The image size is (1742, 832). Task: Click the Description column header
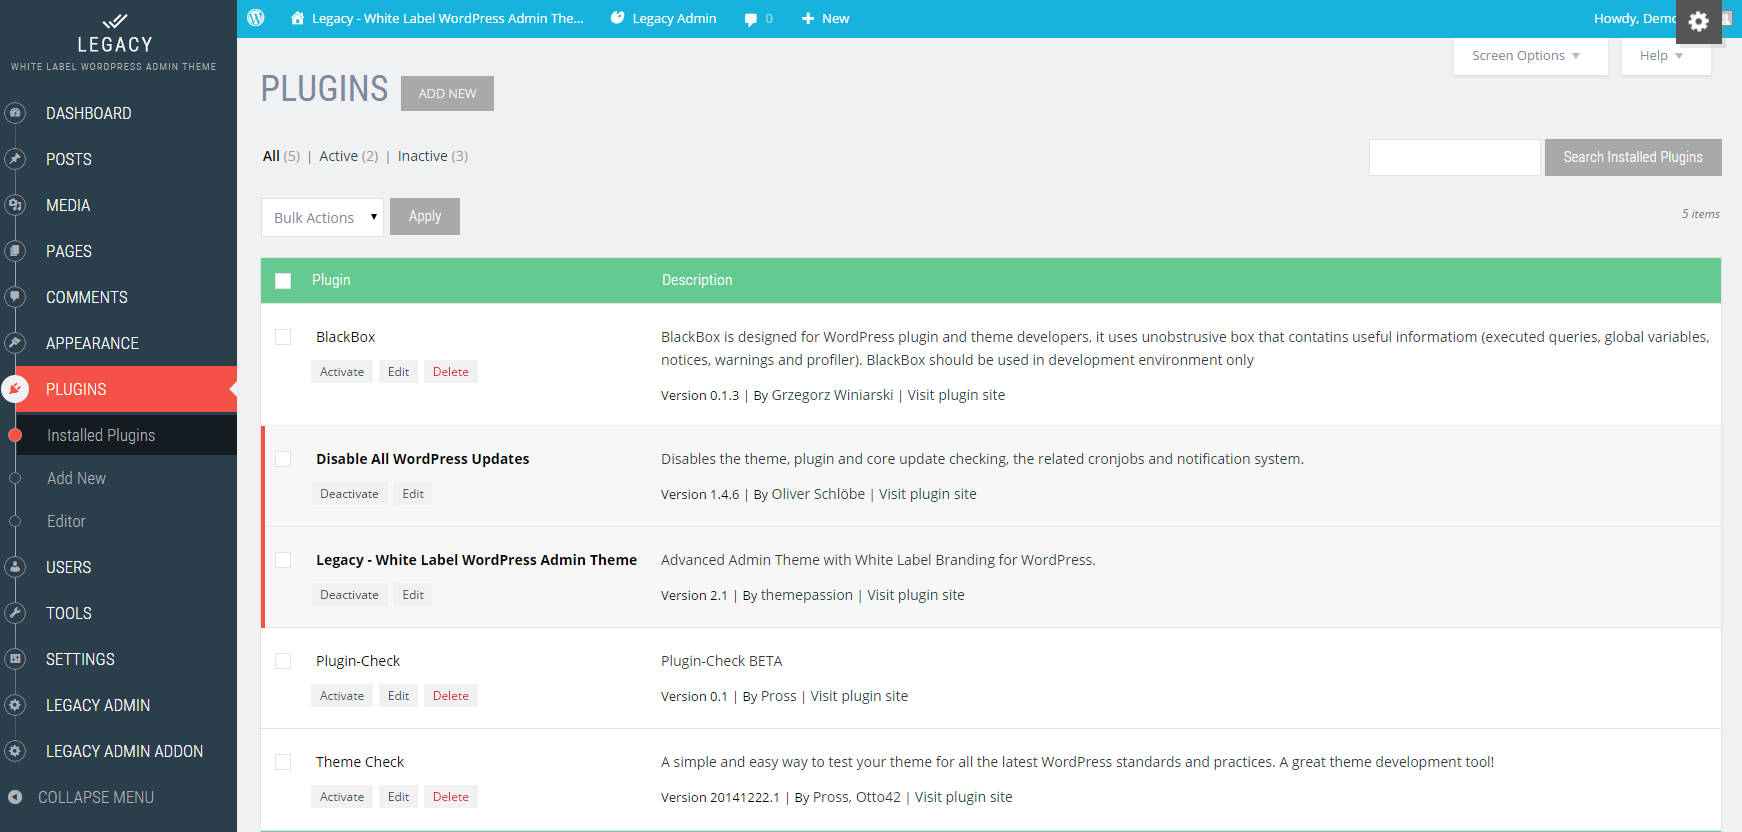[x=697, y=280]
